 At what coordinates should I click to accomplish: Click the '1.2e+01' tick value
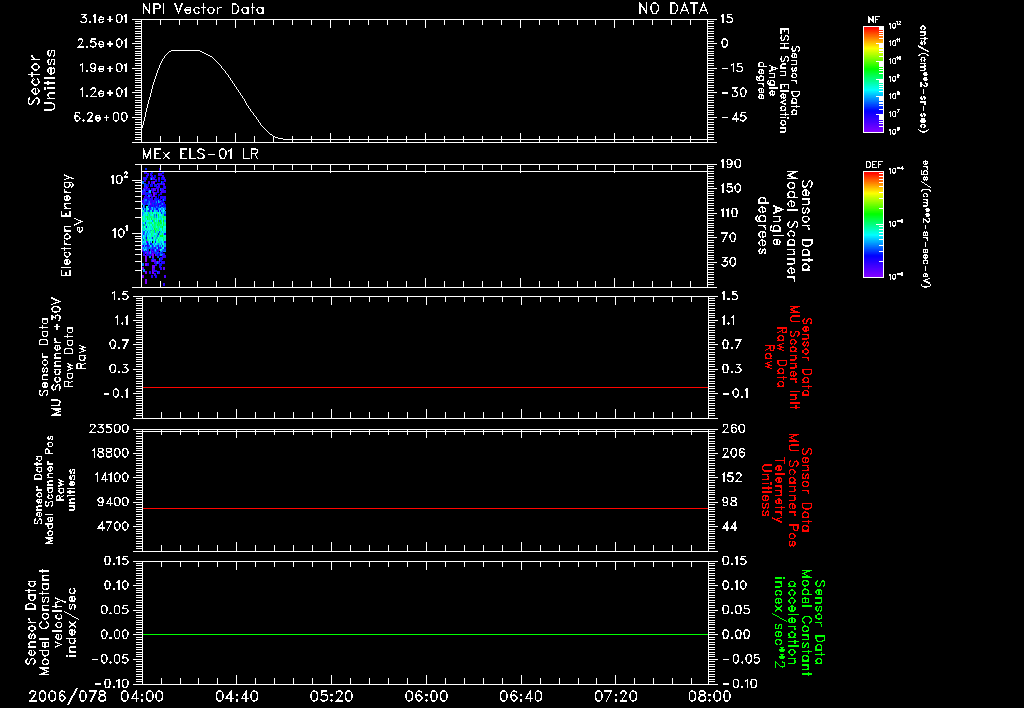[x=104, y=93]
